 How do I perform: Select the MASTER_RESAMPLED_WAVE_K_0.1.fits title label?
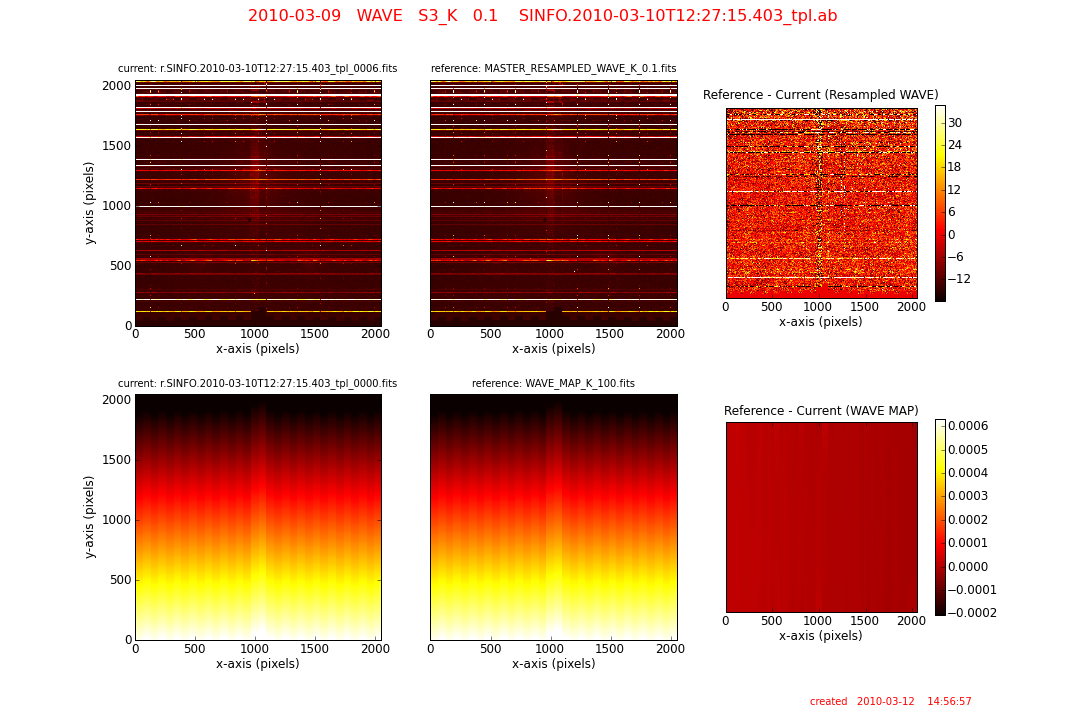553,69
